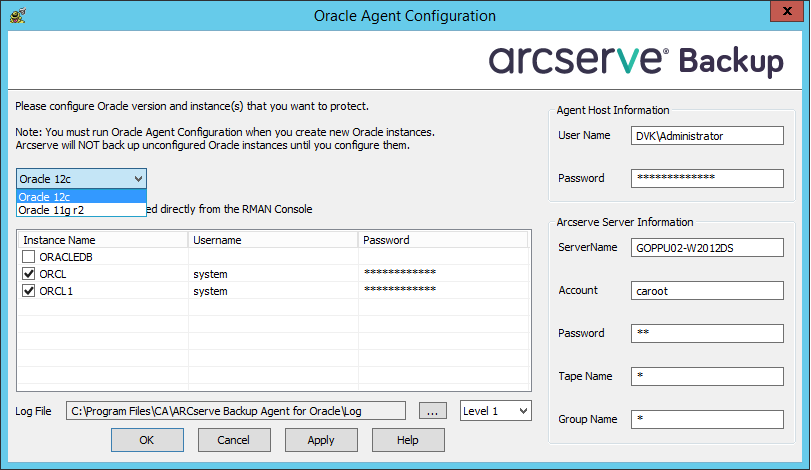Choose Oracle 11g r2 from the list
Screen dimensions: 811x470
coord(81,209)
